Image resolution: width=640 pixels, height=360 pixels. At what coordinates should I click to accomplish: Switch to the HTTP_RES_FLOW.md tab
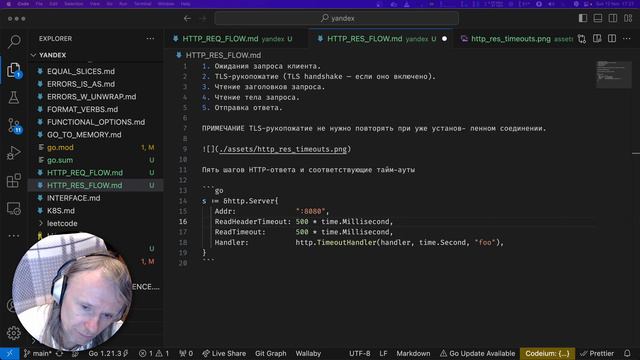pos(380,39)
